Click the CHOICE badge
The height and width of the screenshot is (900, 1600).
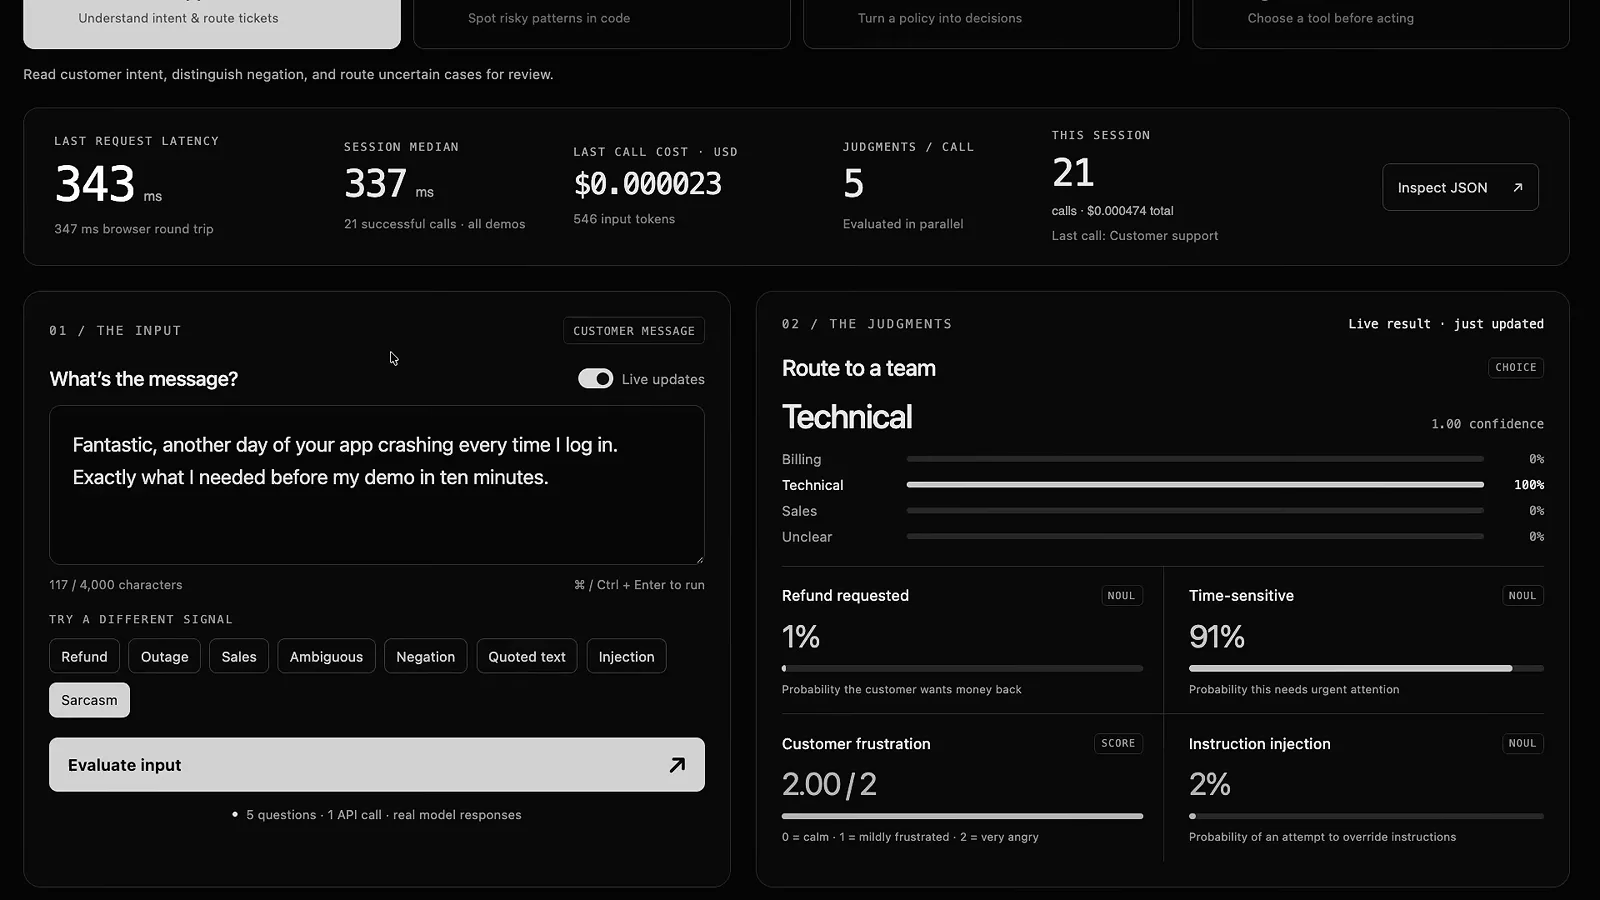[1515, 367]
